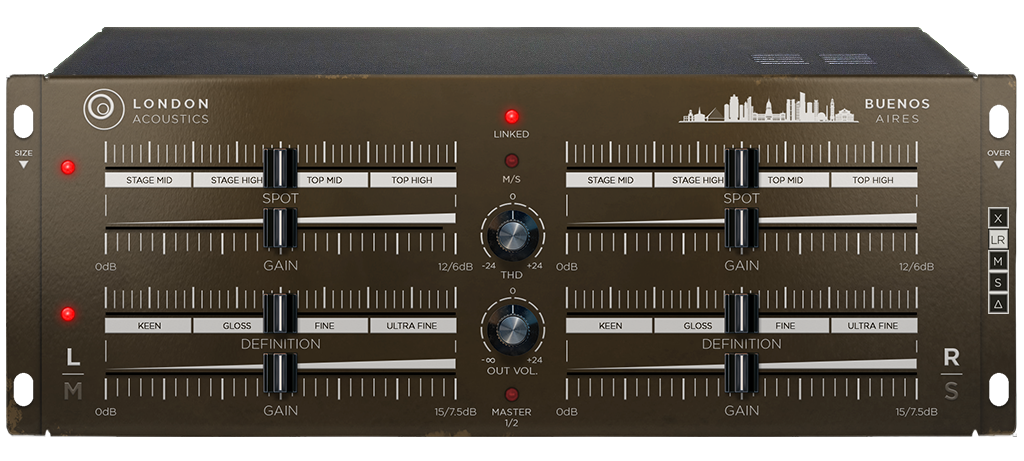Image resolution: width=1024 pixels, height=461 pixels.
Task: Select right TOP HIGH spot band
Action: 873,181
